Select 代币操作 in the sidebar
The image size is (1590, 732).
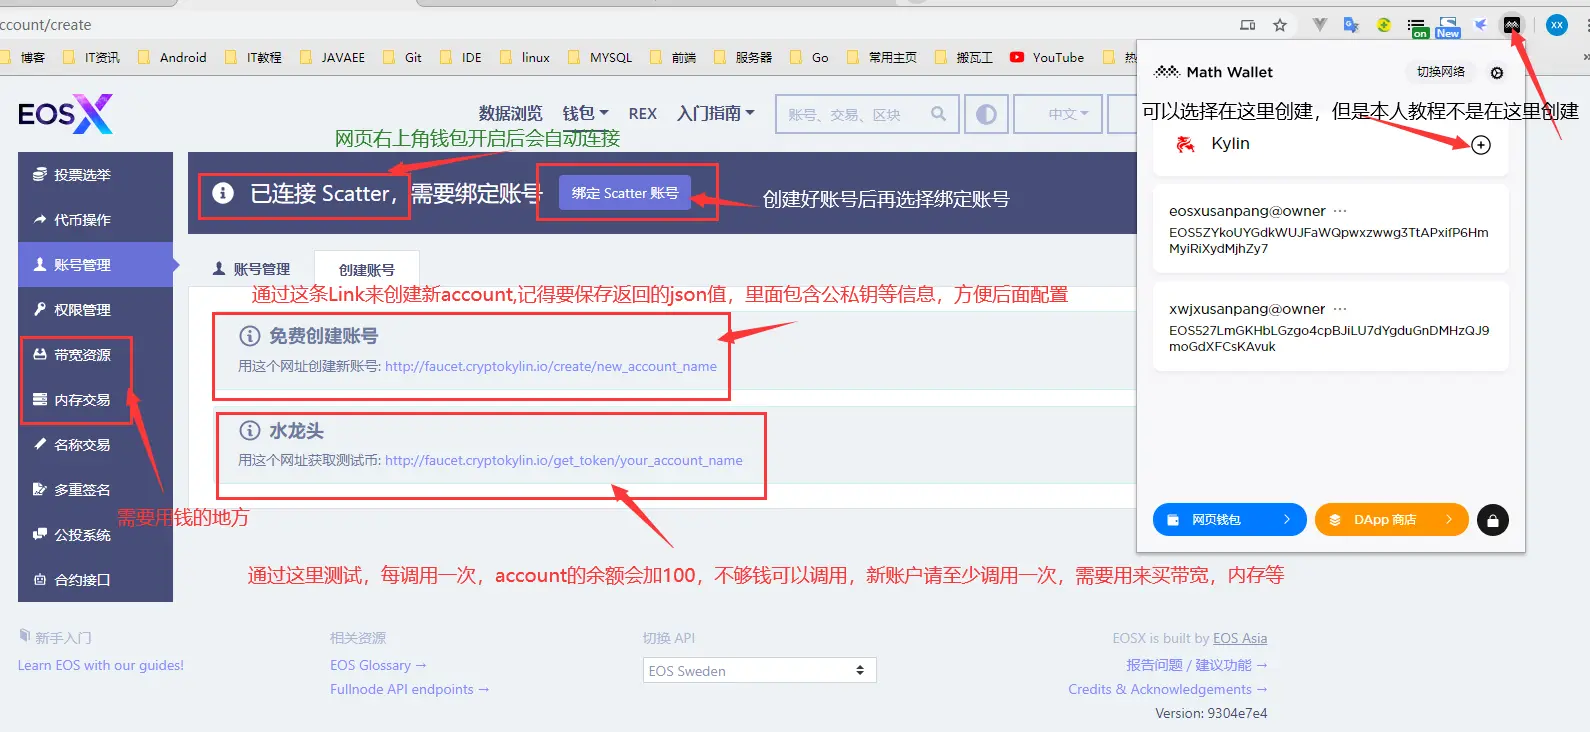tap(95, 220)
